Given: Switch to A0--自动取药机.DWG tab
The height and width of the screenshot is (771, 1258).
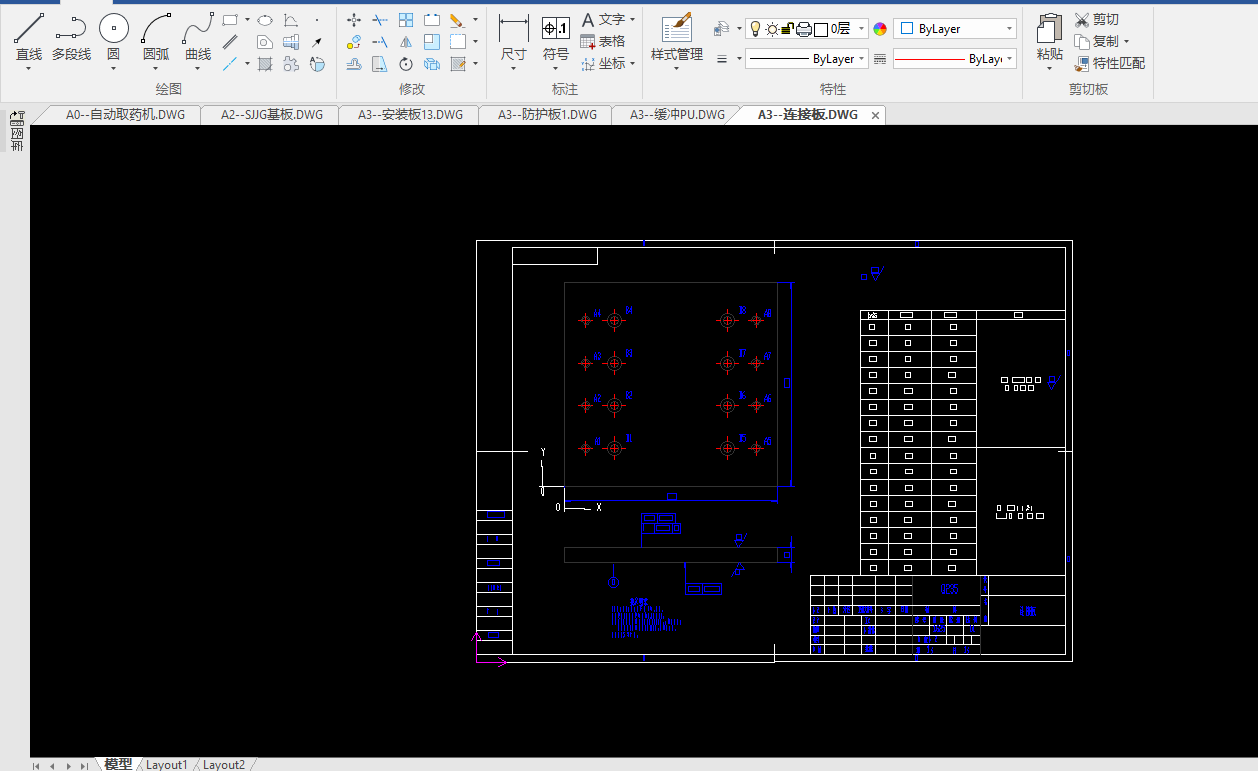Looking at the screenshot, I should tap(125, 115).
